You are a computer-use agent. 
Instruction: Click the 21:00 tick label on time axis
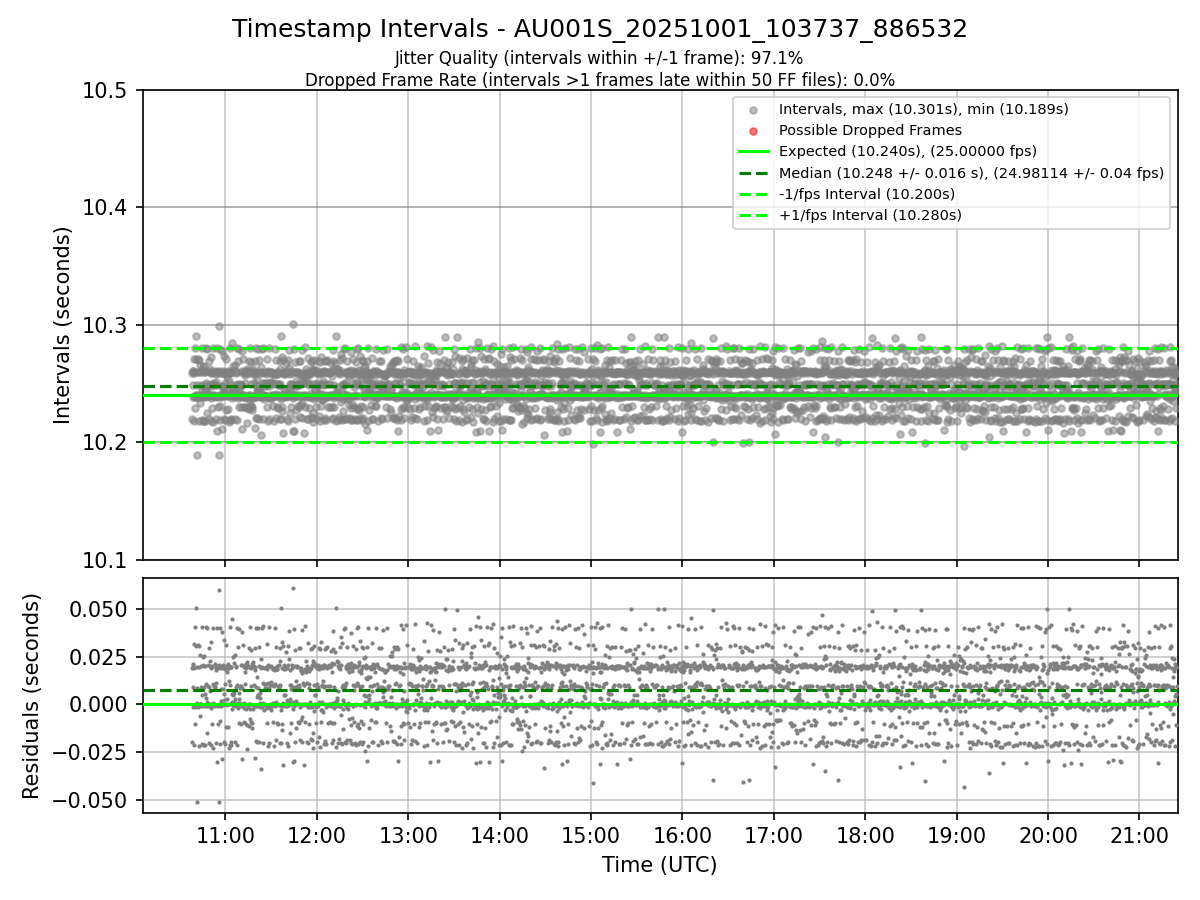[x=1139, y=832]
